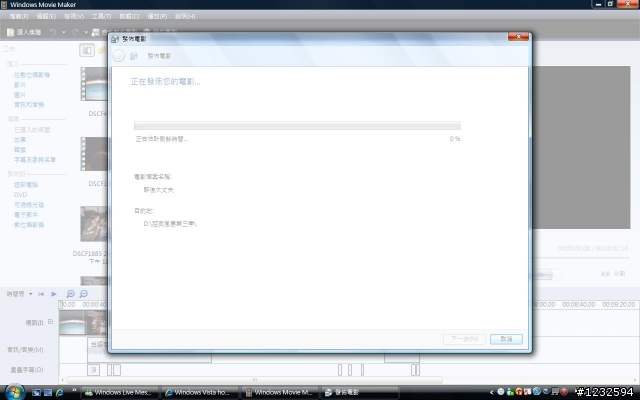Viewport: 640px width, 400px height.
Task: Select the DSCF1885 clip thumbnail
Action: pyautogui.click(x=94, y=224)
